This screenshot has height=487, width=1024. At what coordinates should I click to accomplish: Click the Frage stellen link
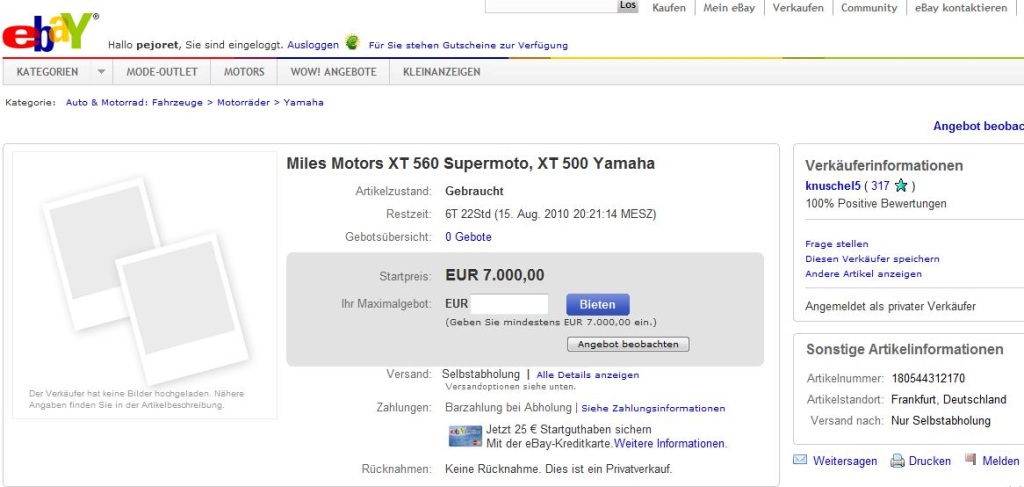click(837, 244)
